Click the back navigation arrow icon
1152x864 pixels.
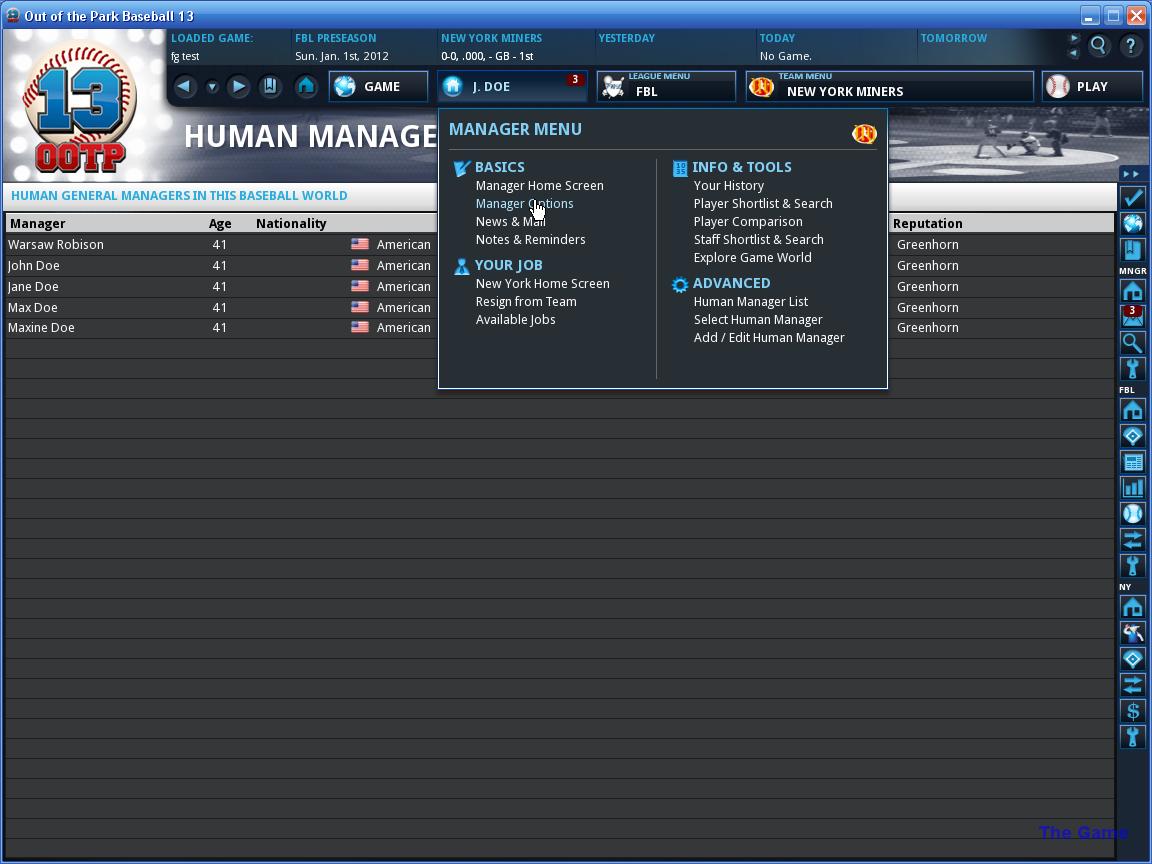(x=184, y=87)
